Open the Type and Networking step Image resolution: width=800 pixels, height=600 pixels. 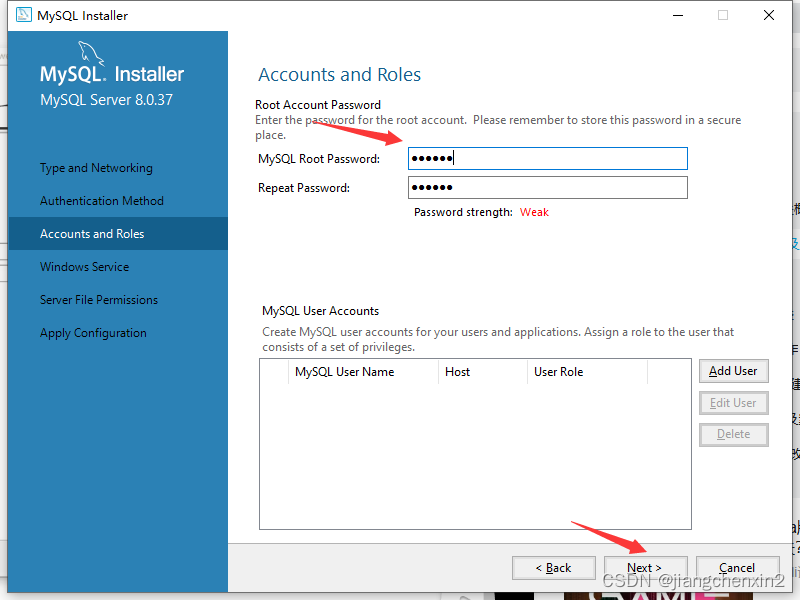click(96, 168)
